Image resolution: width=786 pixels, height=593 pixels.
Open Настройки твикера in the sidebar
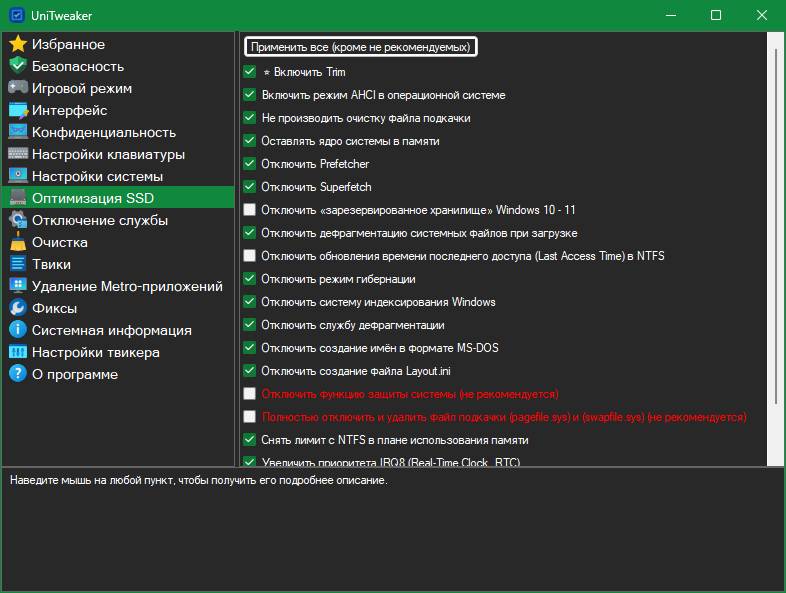(95, 352)
